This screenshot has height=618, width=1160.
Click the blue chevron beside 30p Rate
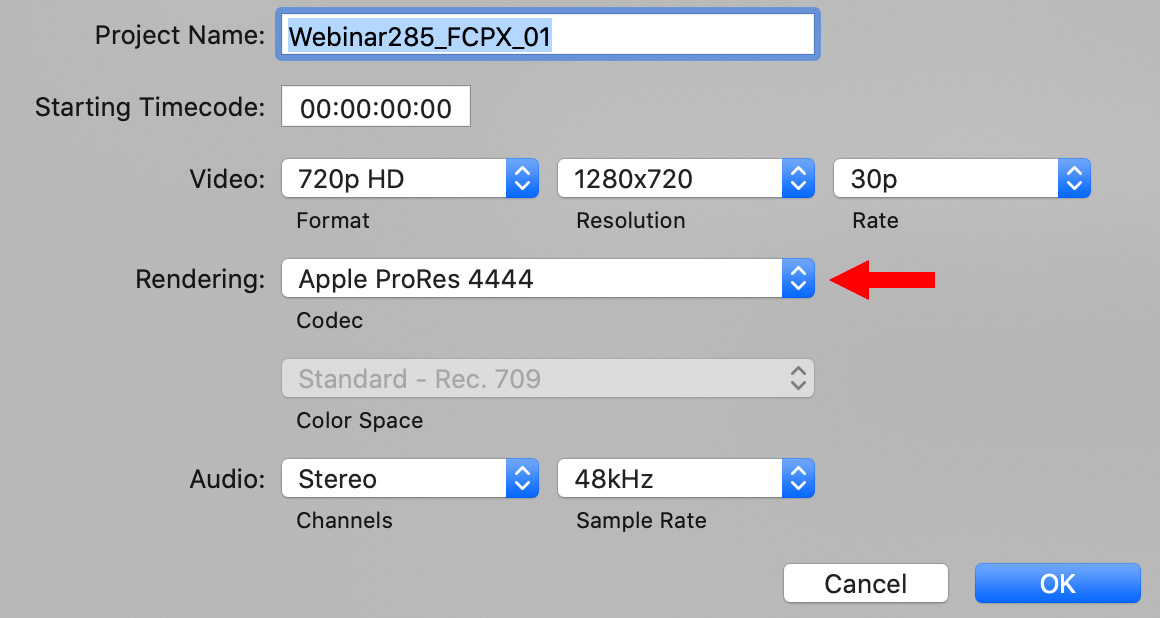point(1074,178)
